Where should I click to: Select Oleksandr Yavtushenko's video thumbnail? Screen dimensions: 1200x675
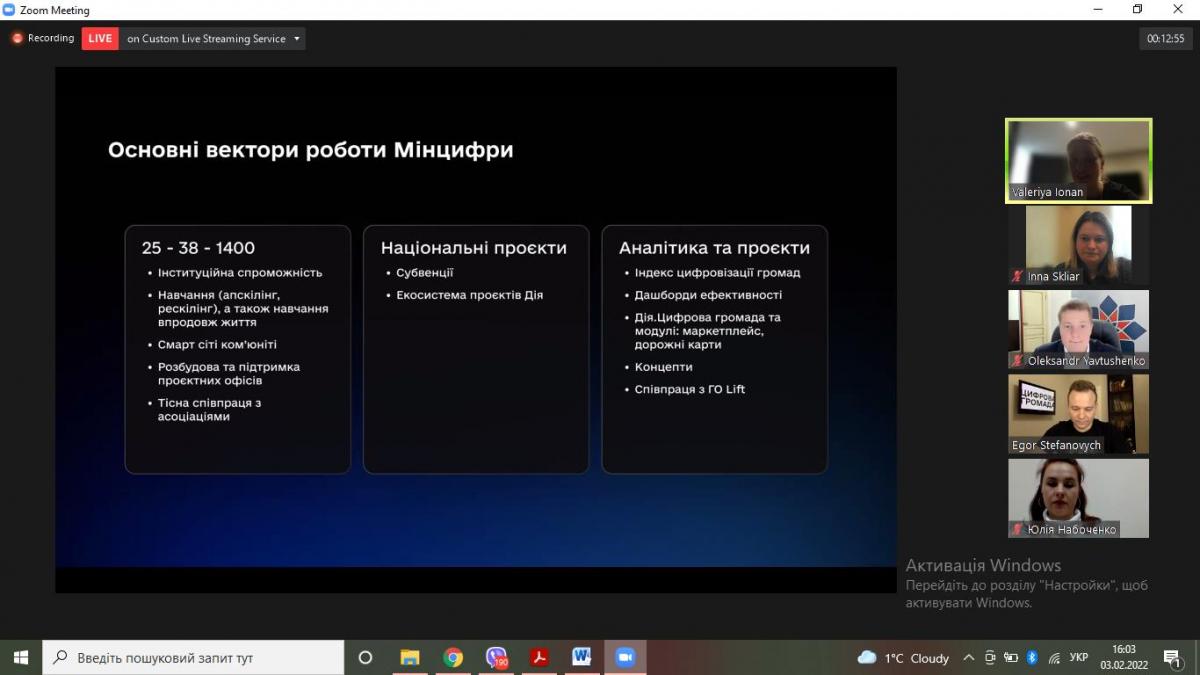click(1078, 329)
